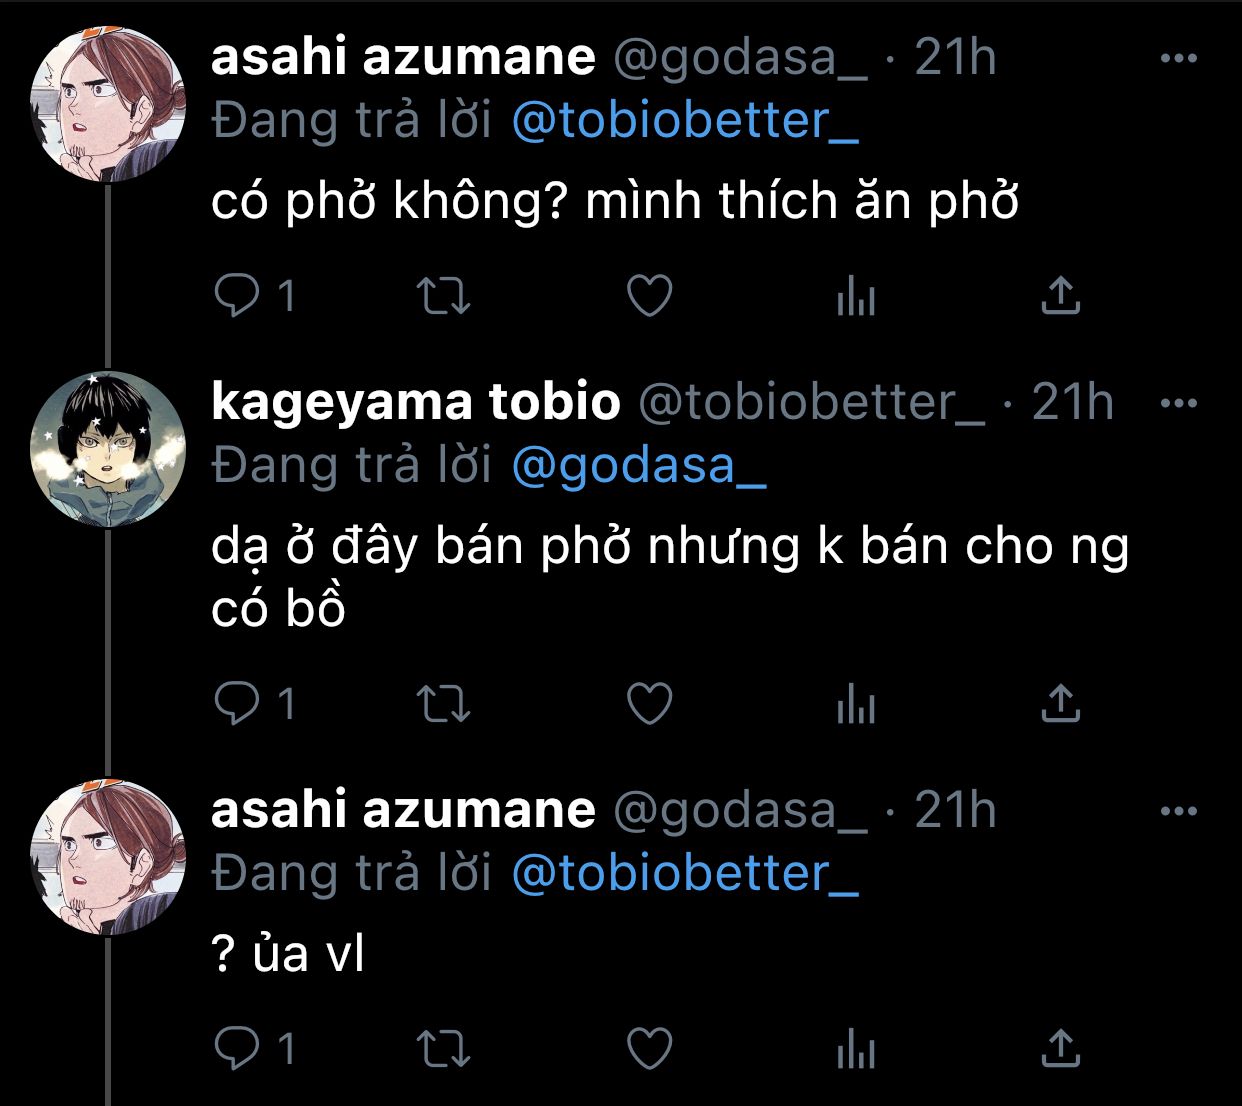Like the "mình thích ăn phở" tweet
Viewport: 1242px width, 1106px height.
click(649, 295)
